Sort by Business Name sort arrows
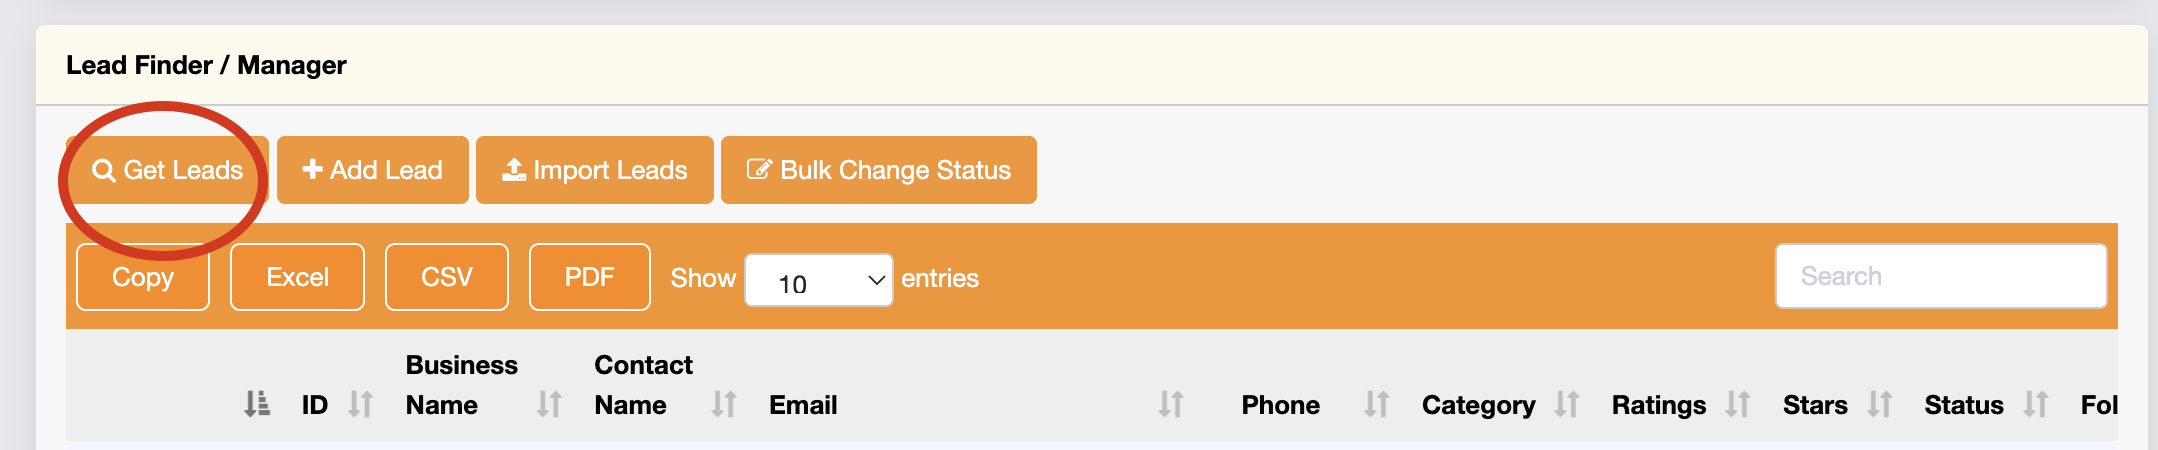This screenshot has width=2158, height=450. tap(549, 404)
